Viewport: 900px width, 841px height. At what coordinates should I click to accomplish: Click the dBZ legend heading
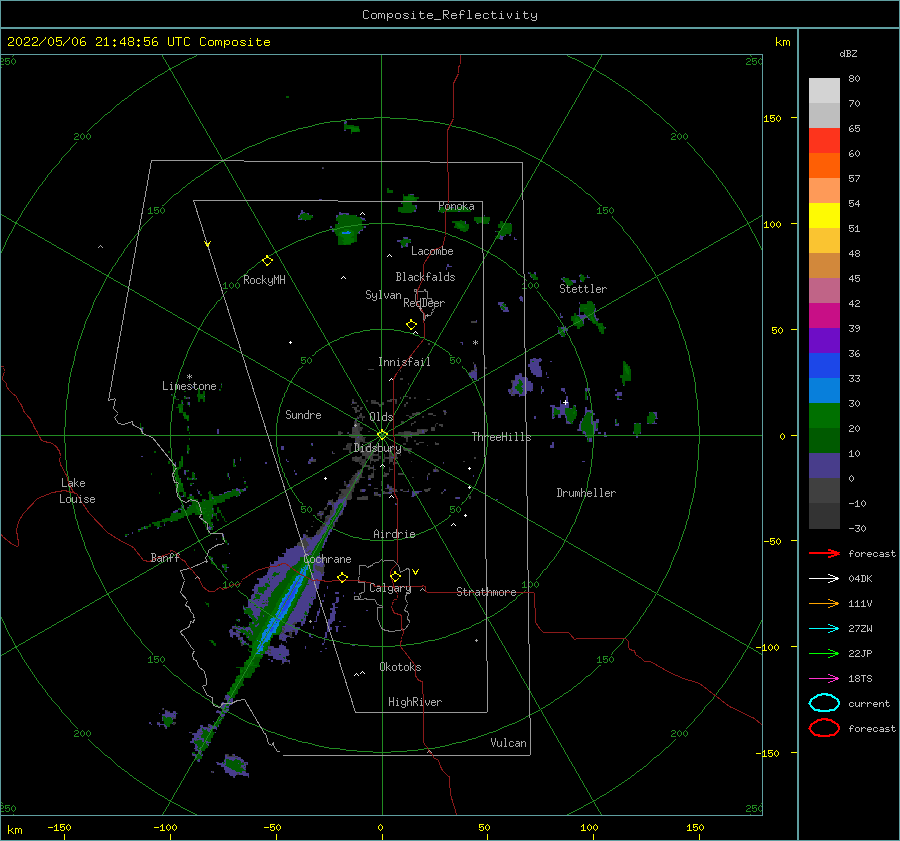click(848, 54)
